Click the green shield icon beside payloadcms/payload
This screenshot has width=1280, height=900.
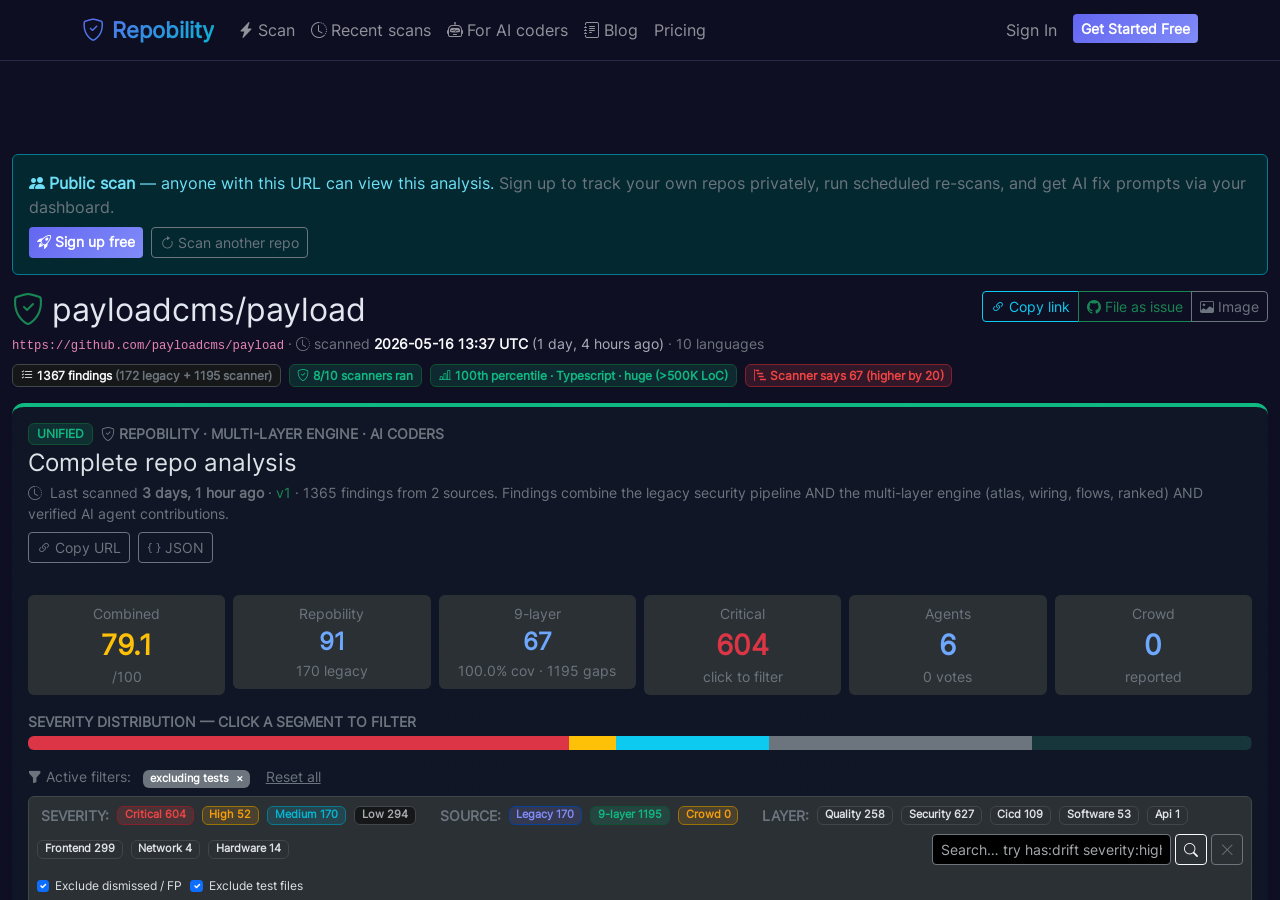[28, 309]
